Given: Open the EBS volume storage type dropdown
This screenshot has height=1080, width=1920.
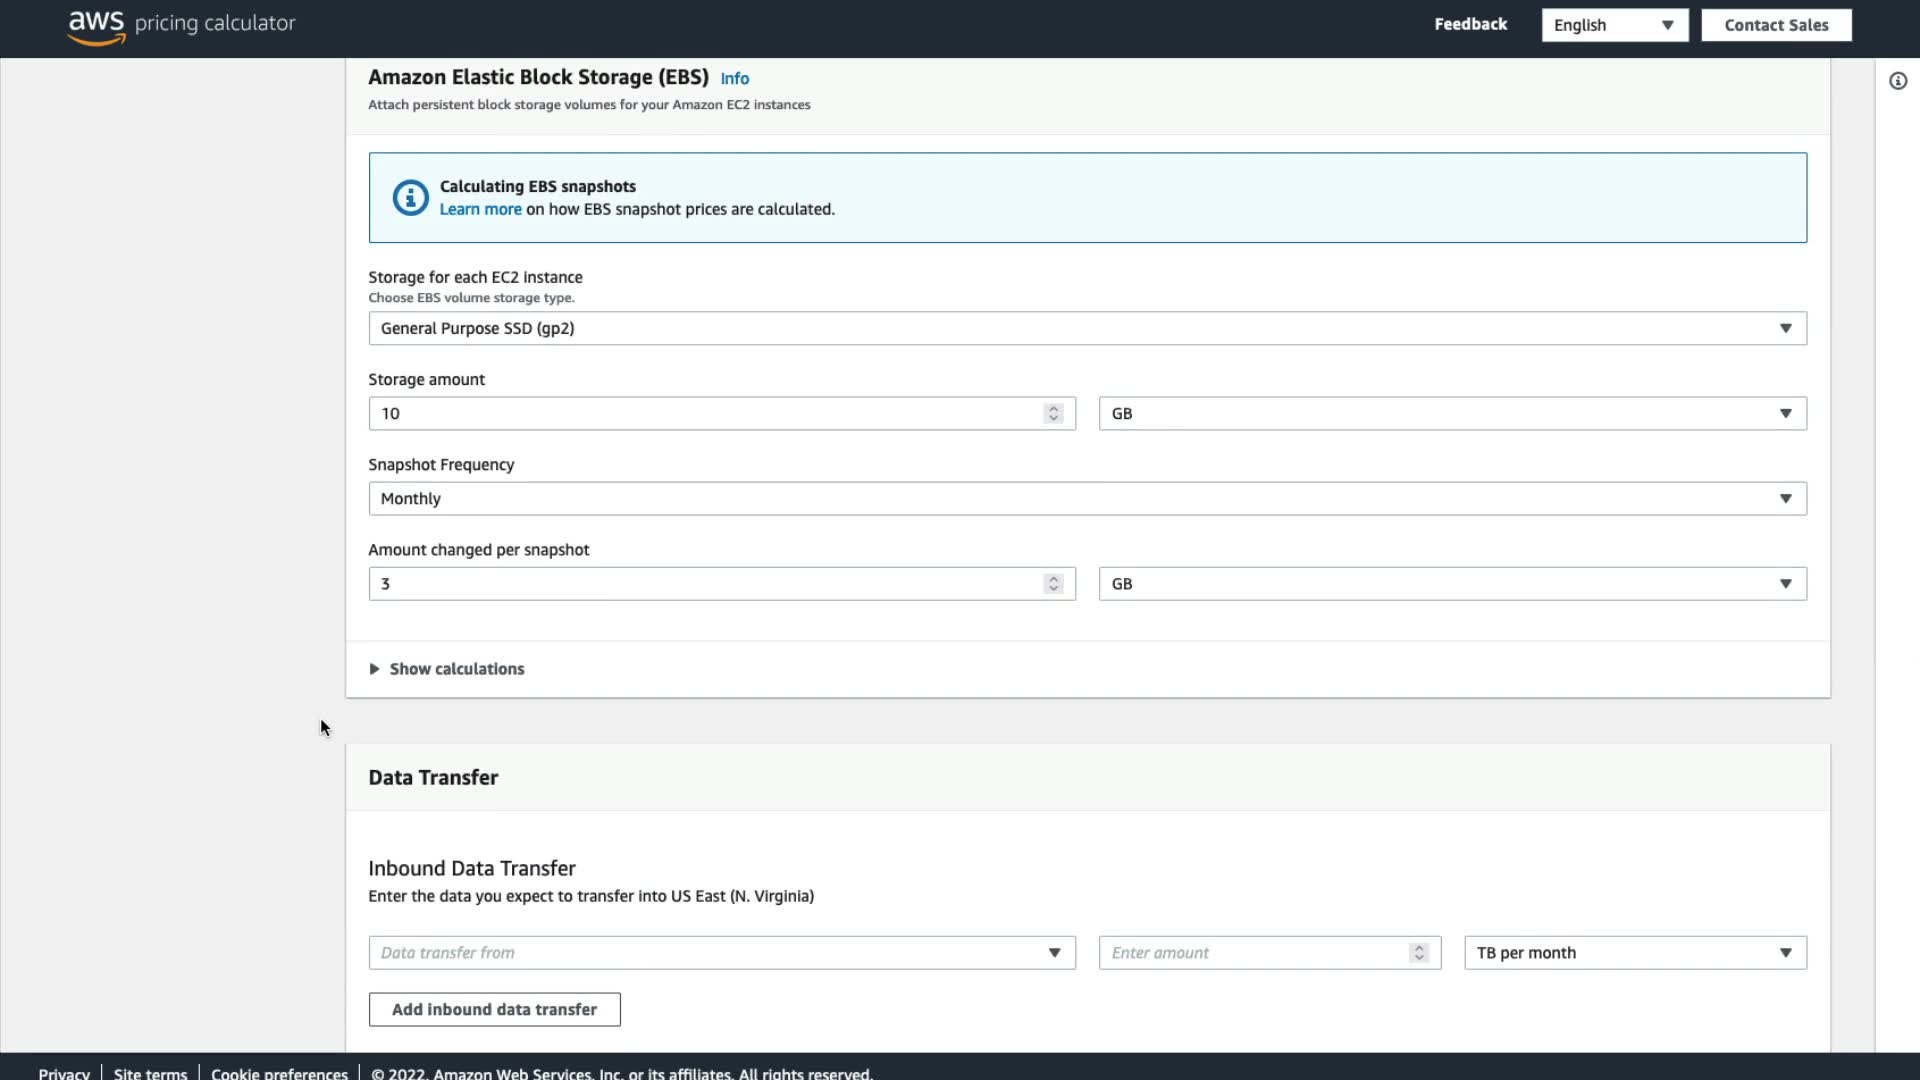Looking at the screenshot, I should point(1086,329).
